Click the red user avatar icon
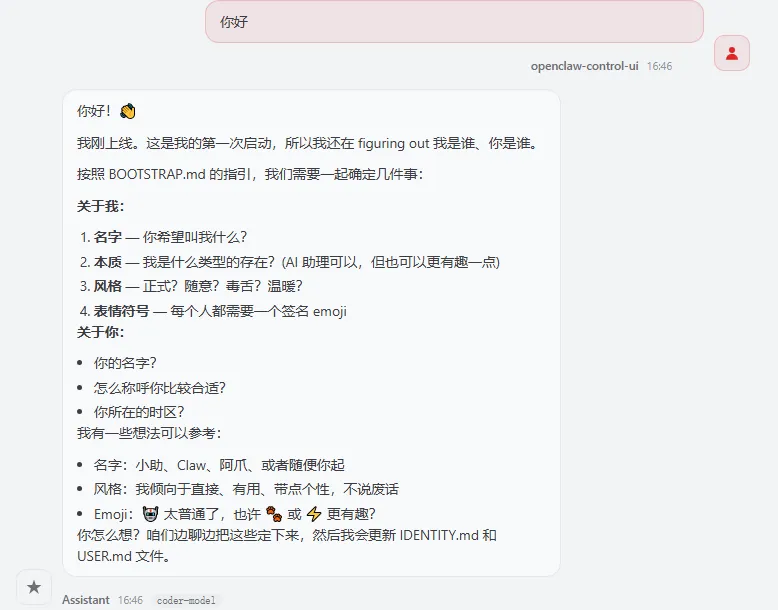This screenshot has width=778, height=610. [x=732, y=53]
